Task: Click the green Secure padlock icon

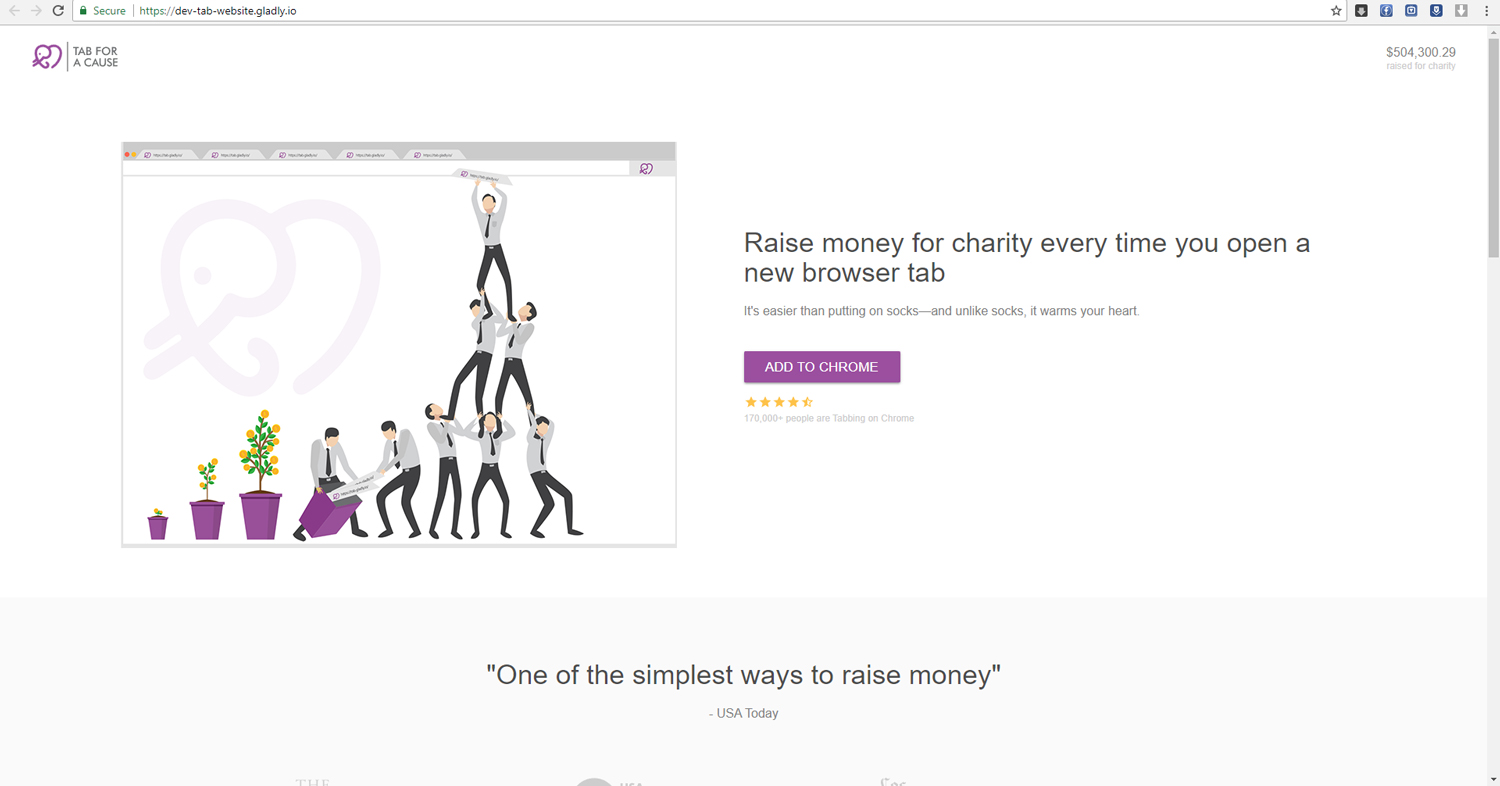Action: [84, 11]
